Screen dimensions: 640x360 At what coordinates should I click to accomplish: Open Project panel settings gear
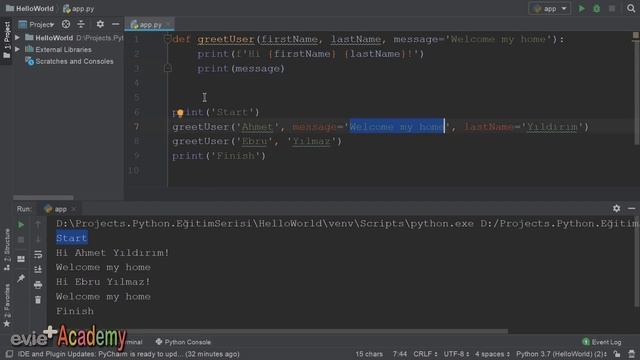pos(100,24)
